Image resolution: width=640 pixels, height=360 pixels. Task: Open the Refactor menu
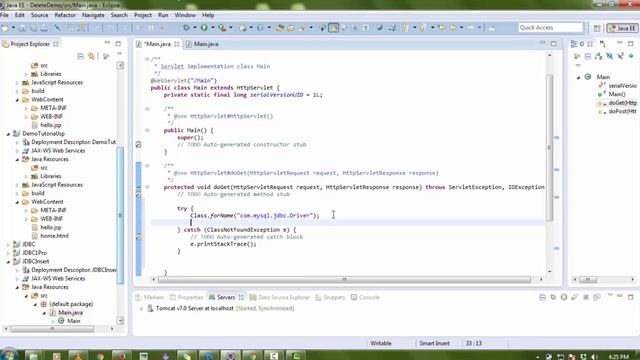pos(65,15)
